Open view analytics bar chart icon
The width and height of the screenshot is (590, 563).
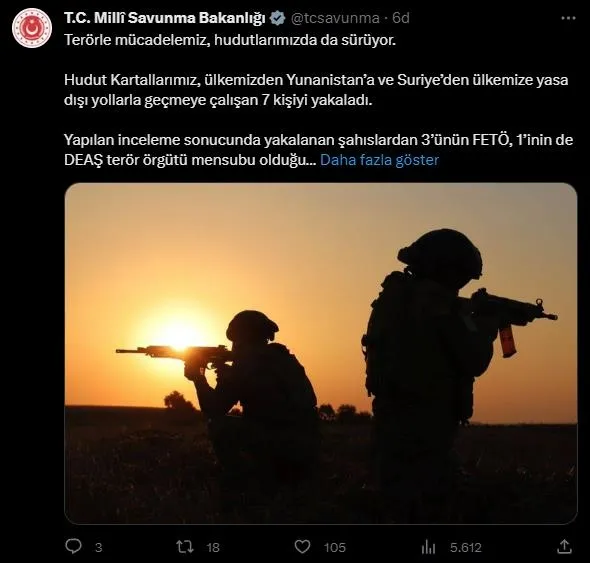428,547
